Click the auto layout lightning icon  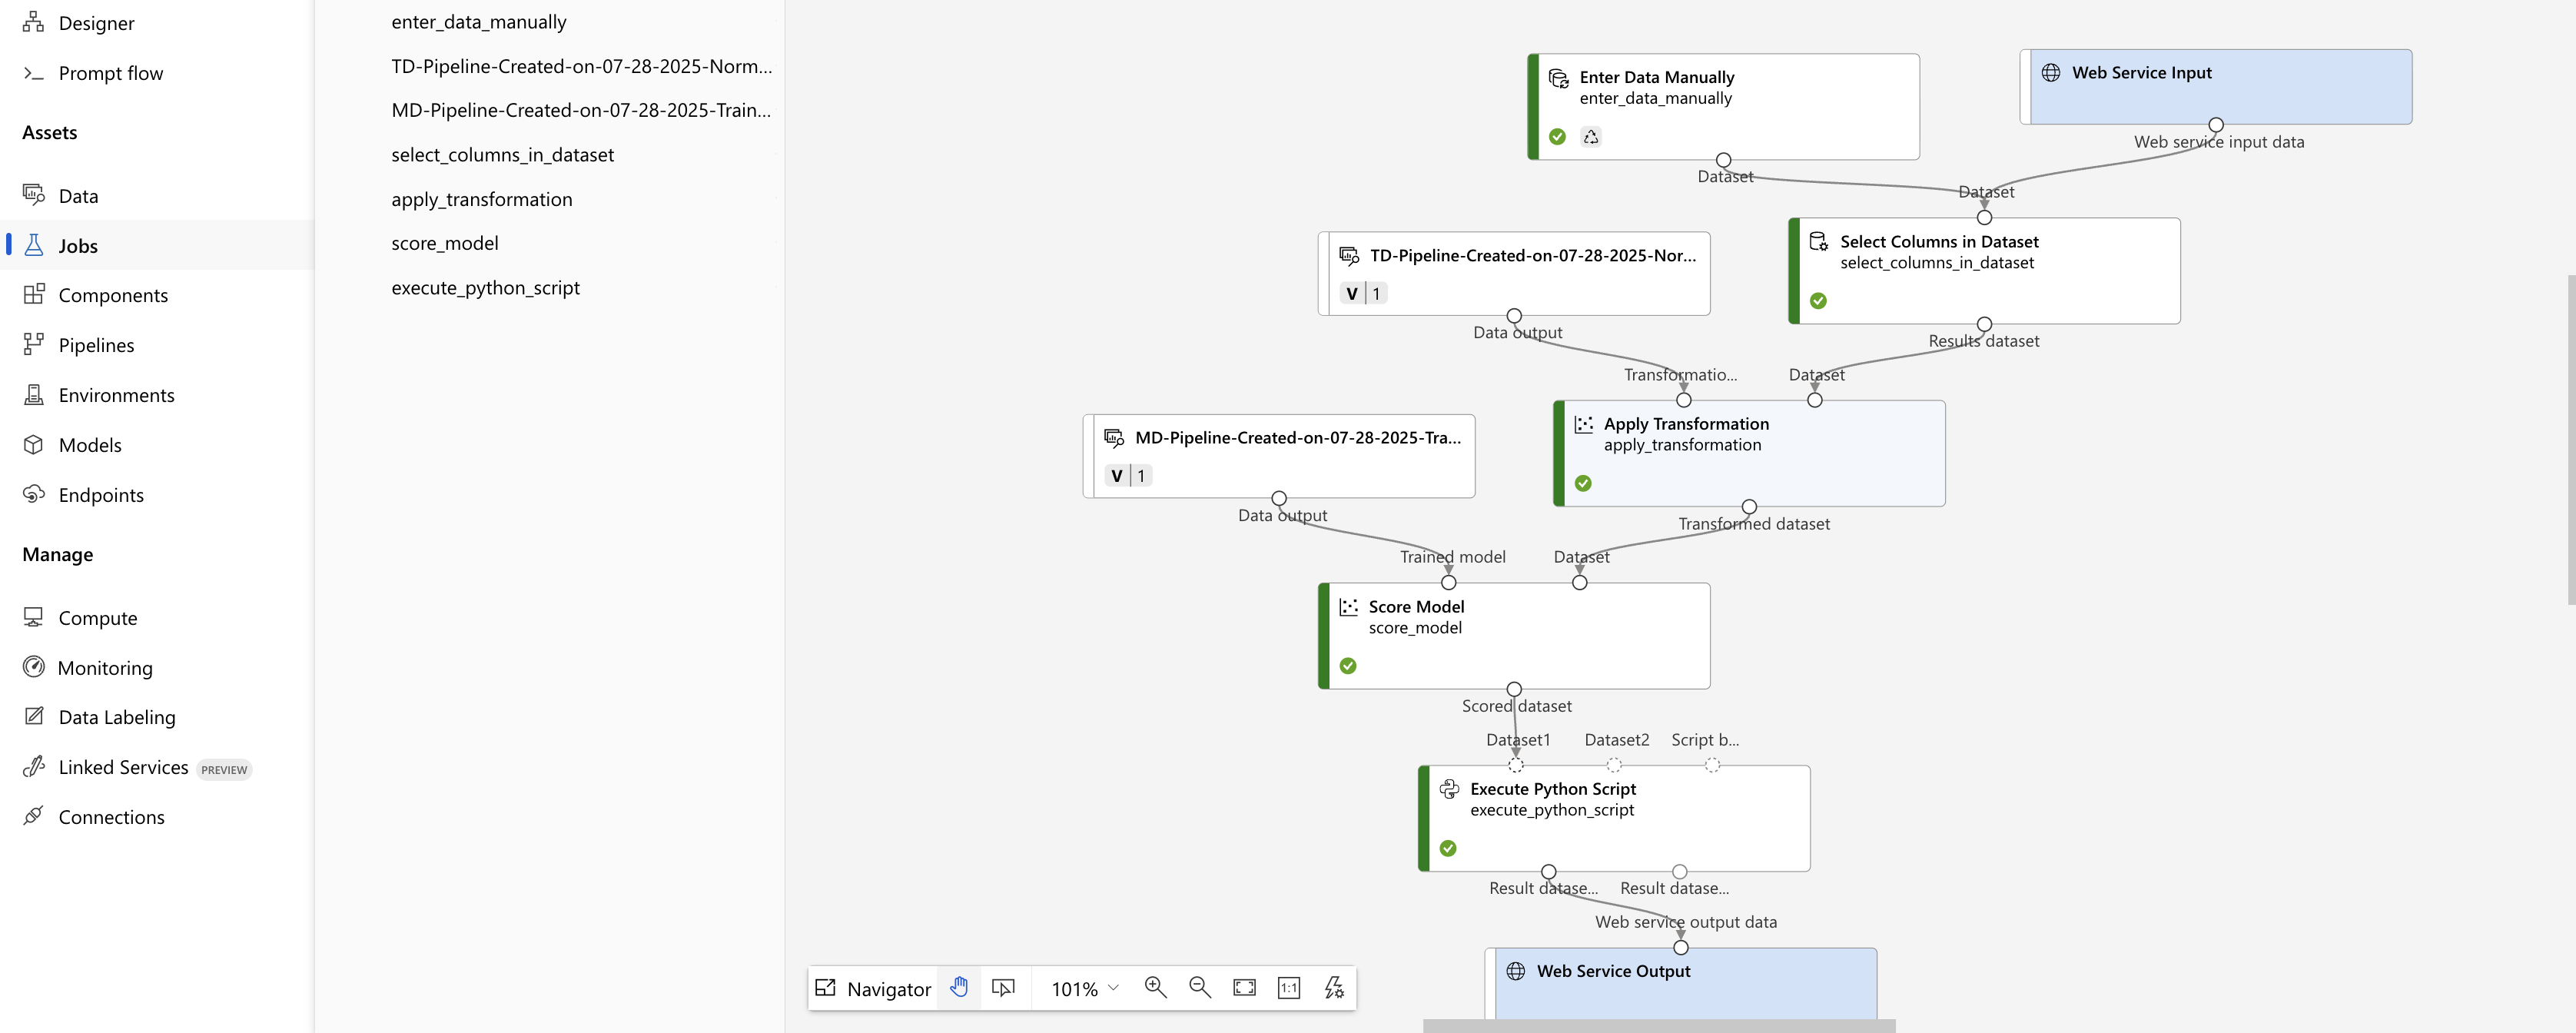(1334, 988)
